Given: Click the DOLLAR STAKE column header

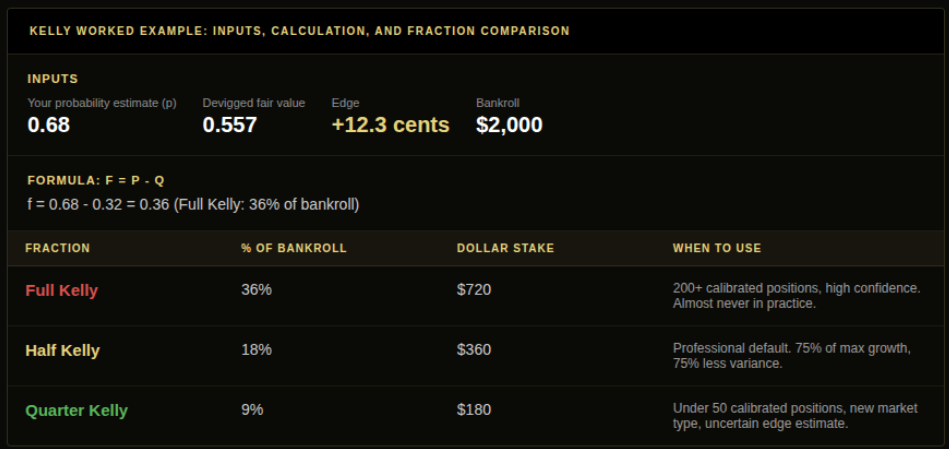Looking at the screenshot, I should 505,249.
